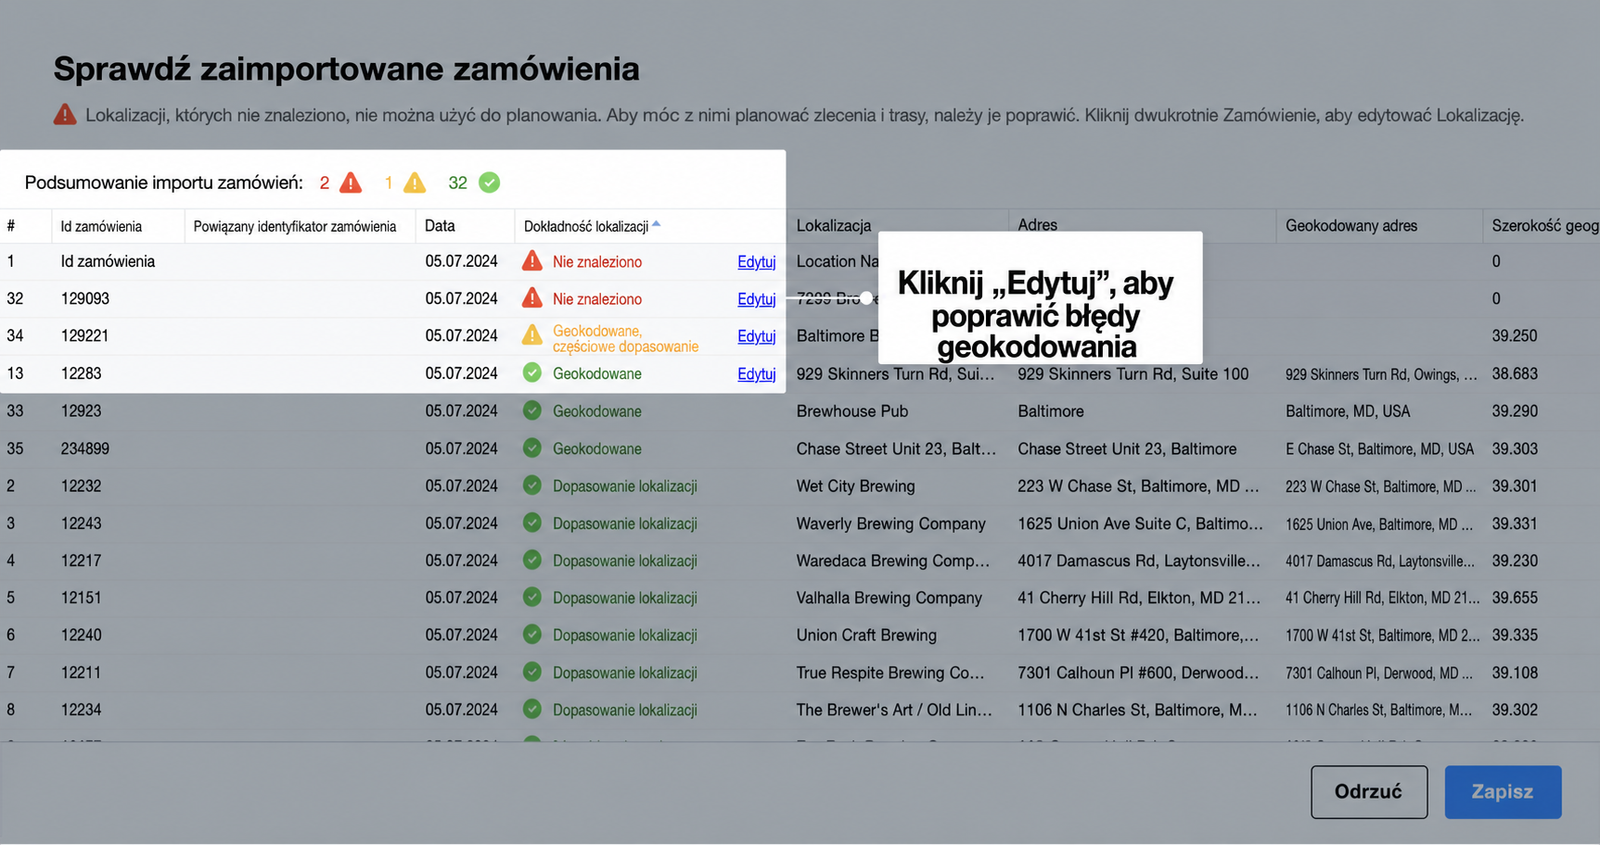Click 'Waredaca Brewing Comp…' location cell
Viewport: 1600px width, 845px height.
tap(893, 561)
